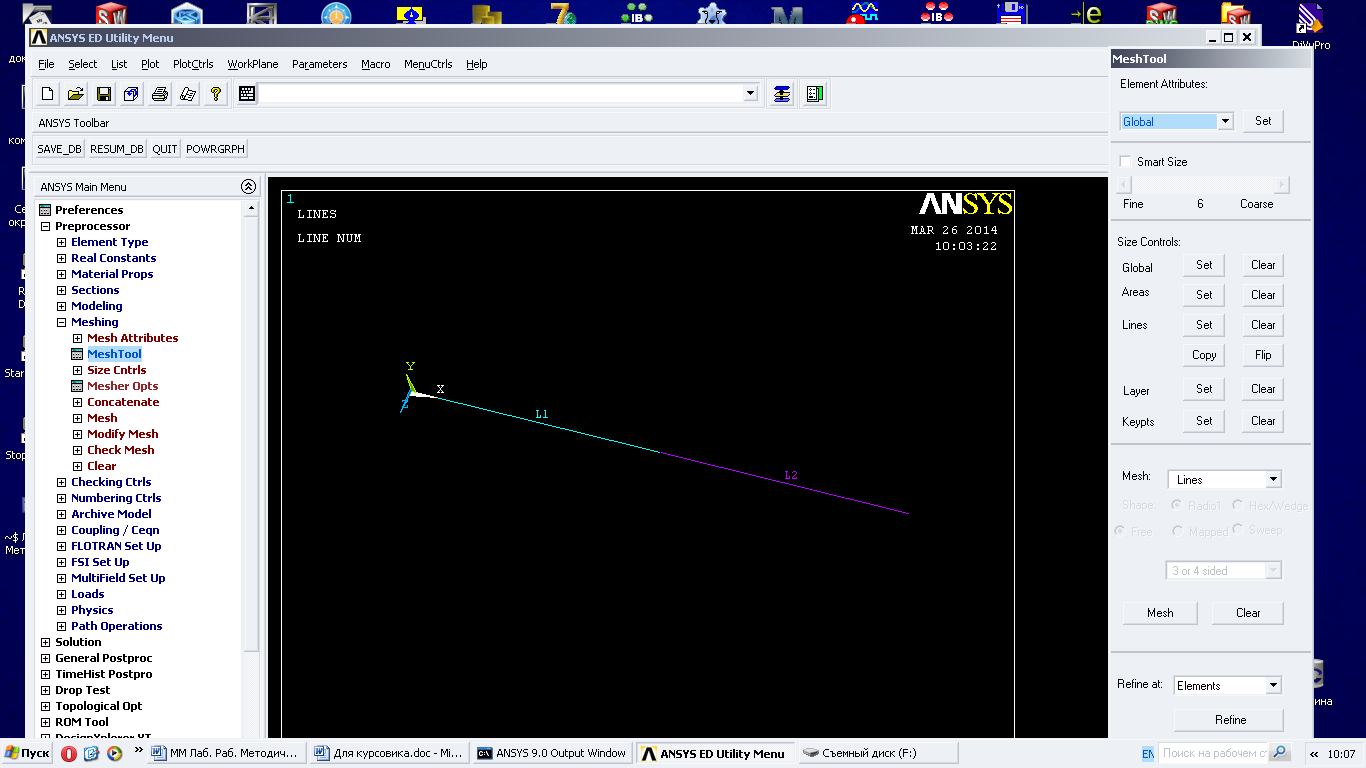Open the File menu

click(x=46, y=64)
